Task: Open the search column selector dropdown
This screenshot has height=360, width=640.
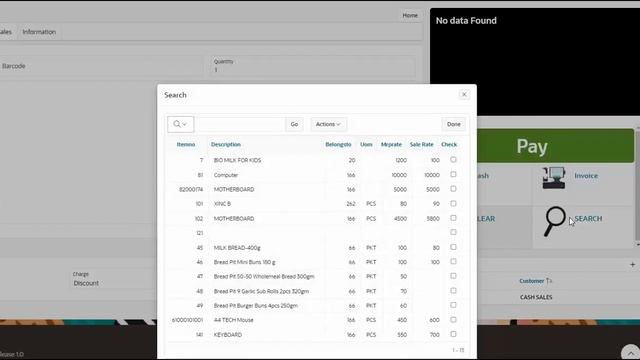Action: (x=180, y=124)
